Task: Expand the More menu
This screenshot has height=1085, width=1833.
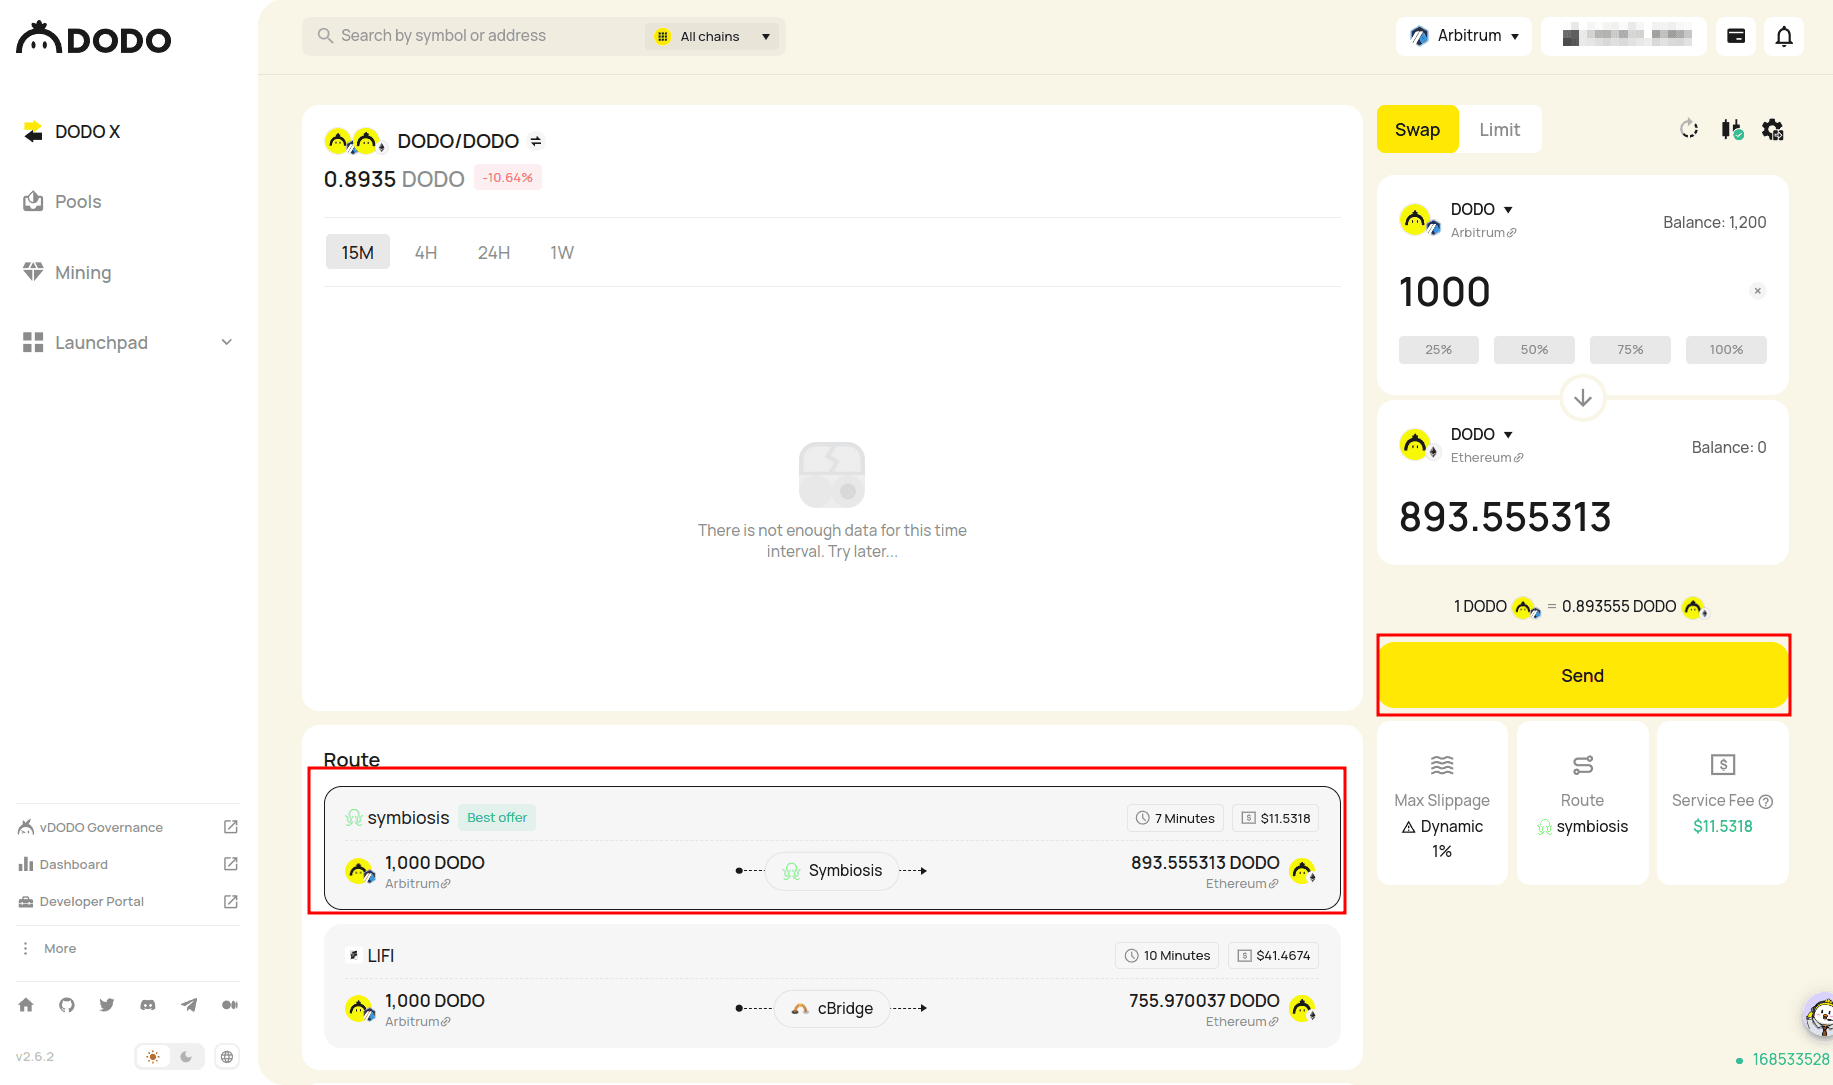Action: coord(49,948)
